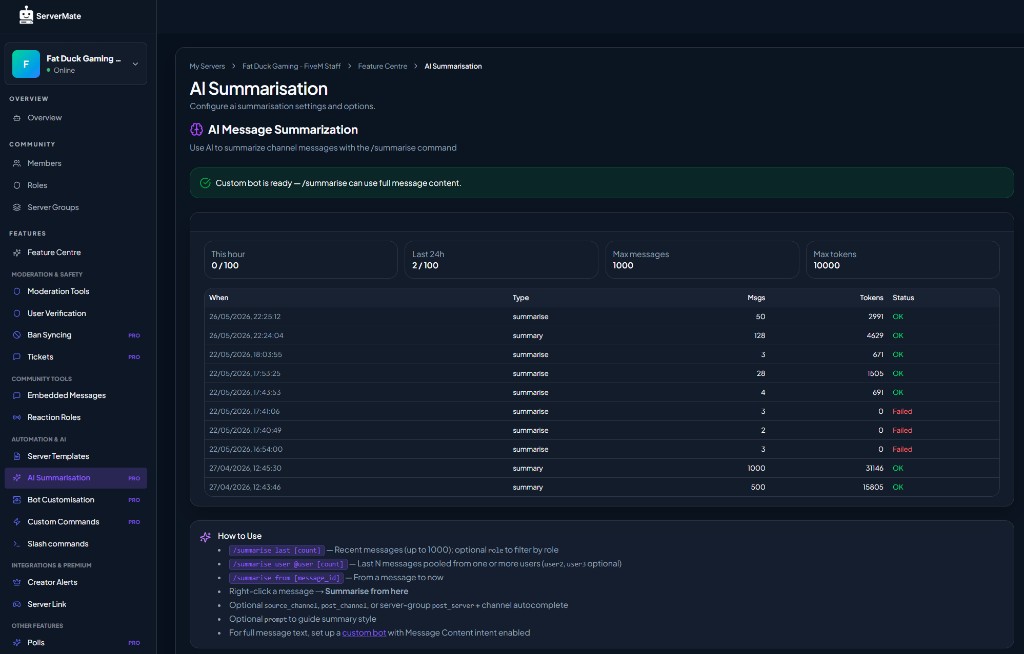The width and height of the screenshot is (1024, 654).
Task: Click PRO badge next to Ban Syncing
Action: click(134, 335)
